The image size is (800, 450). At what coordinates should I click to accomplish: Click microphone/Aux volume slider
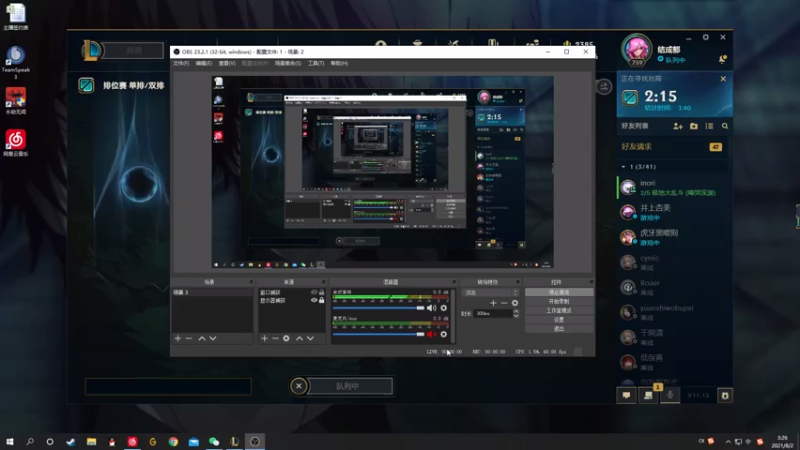[379, 334]
